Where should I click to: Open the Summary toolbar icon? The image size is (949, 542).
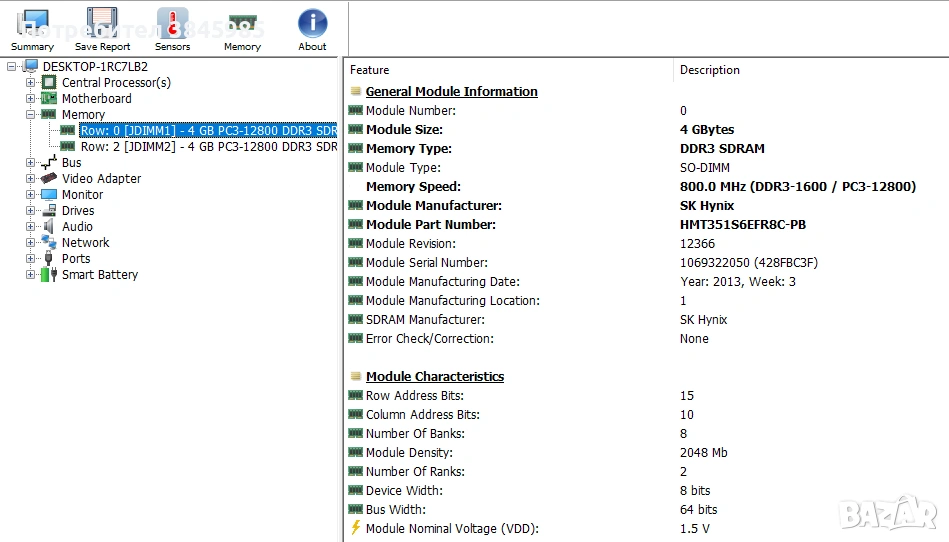pos(32,28)
